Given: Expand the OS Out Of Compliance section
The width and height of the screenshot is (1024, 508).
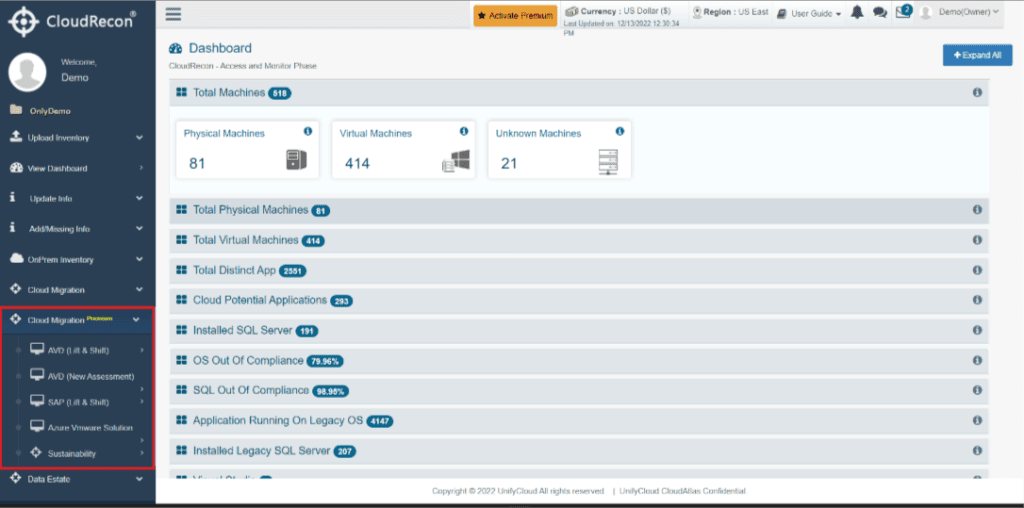Looking at the screenshot, I should [579, 360].
